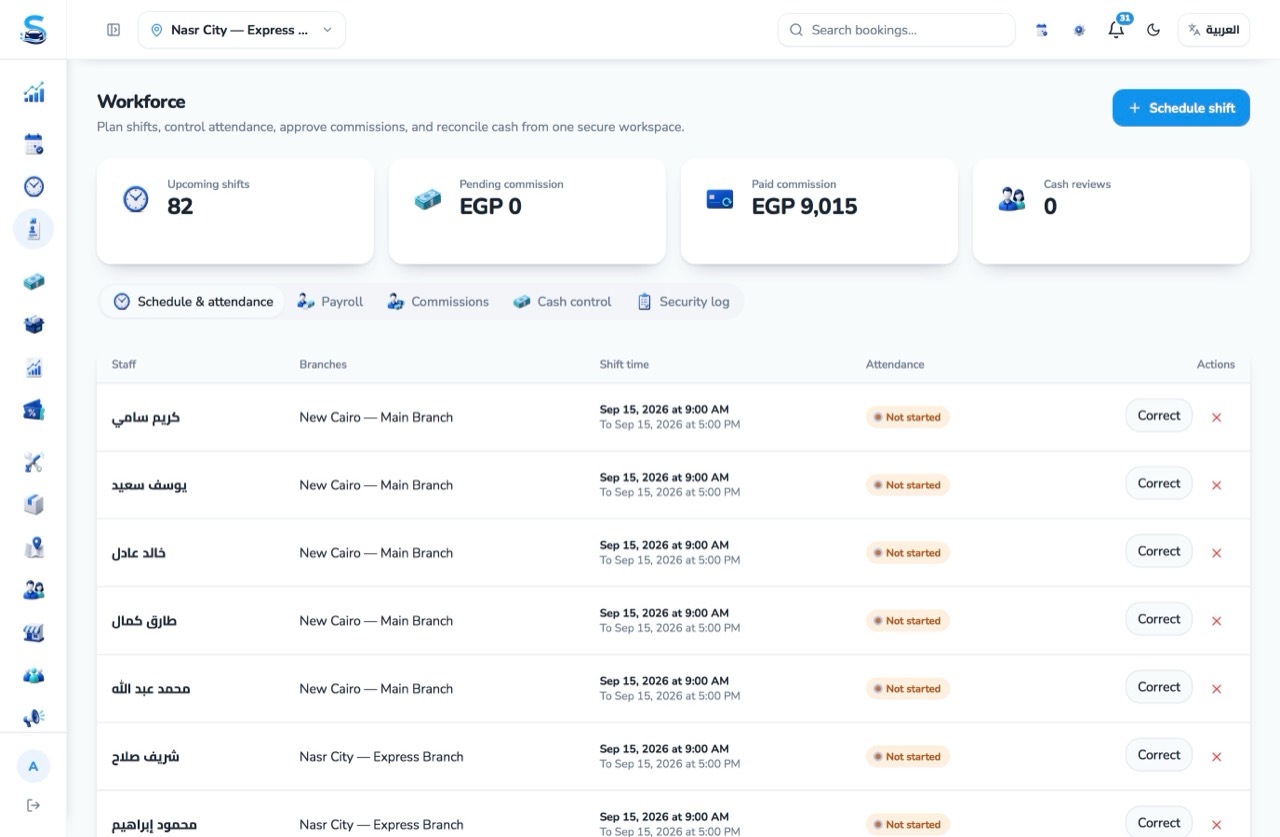
Task: Open the open-box sidebar icon
Action: [x=34, y=325]
